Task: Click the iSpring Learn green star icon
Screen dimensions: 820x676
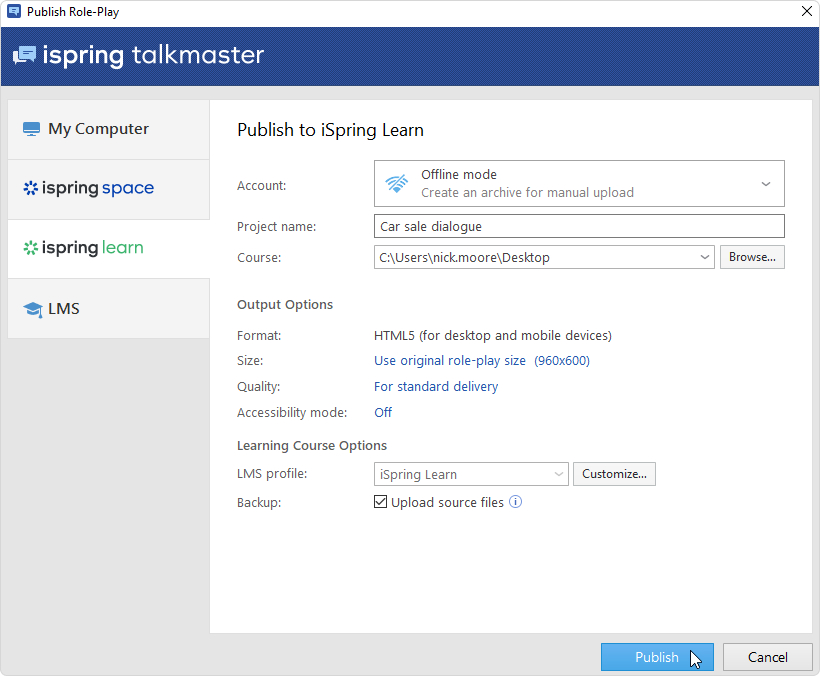Action: pos(31,248)
